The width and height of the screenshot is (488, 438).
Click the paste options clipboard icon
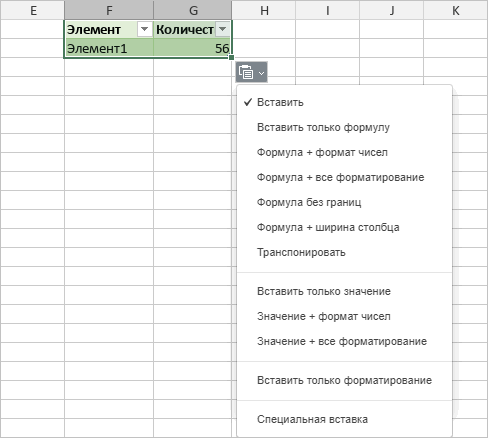tap(246, 72)
